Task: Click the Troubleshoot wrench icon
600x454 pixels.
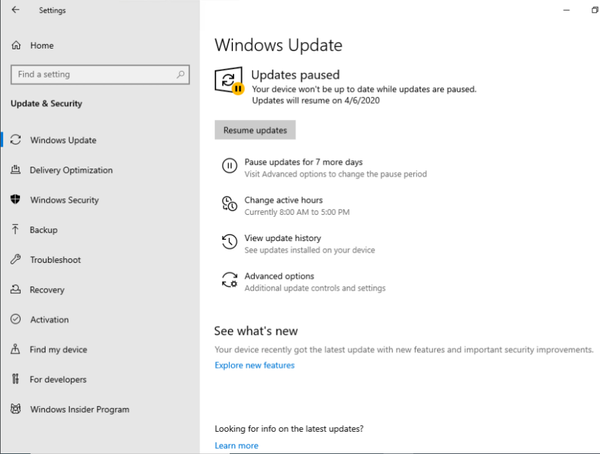Action: pyautogui.click(x=16, y=259)
